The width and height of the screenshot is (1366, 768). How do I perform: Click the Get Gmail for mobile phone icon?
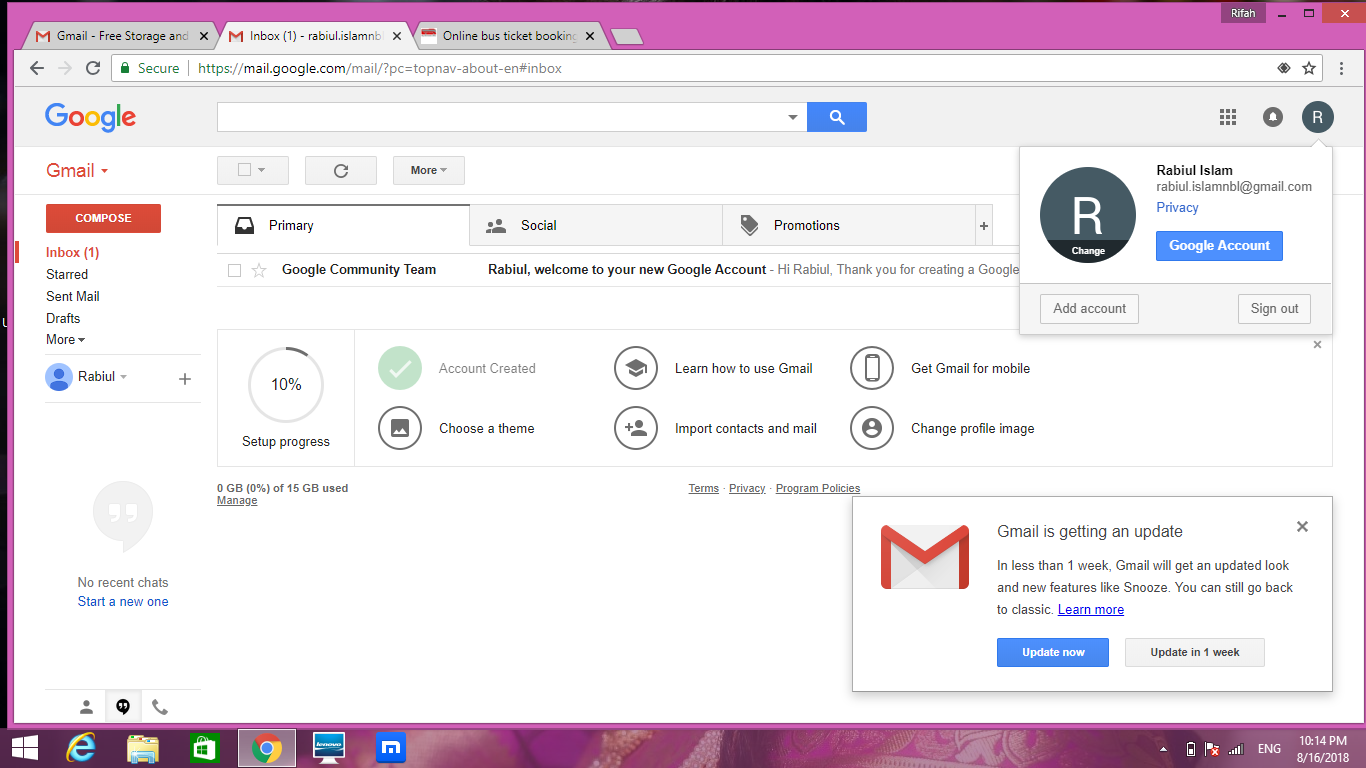872,368
